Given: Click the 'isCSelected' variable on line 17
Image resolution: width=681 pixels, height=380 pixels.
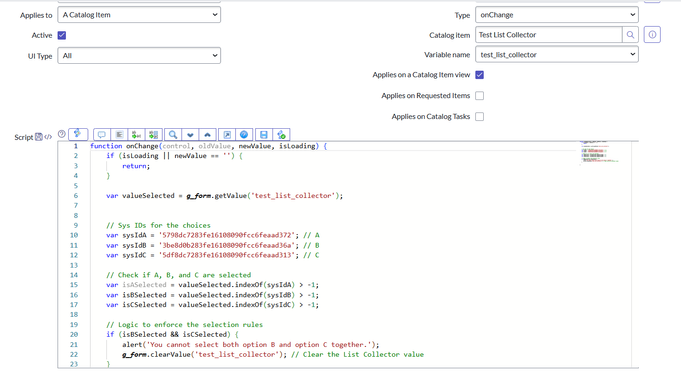Looking at the screenshot, I should (x=144, y=305).
